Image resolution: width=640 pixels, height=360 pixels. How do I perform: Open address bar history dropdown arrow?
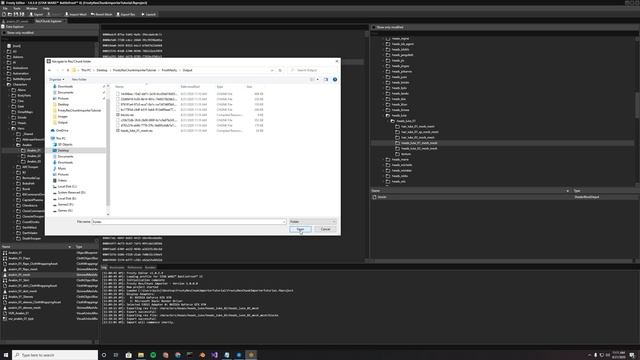[x=272, y=70]
